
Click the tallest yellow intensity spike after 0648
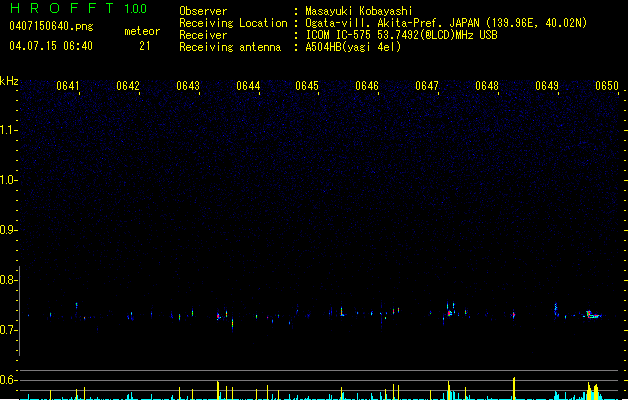(x=514, y=388)
